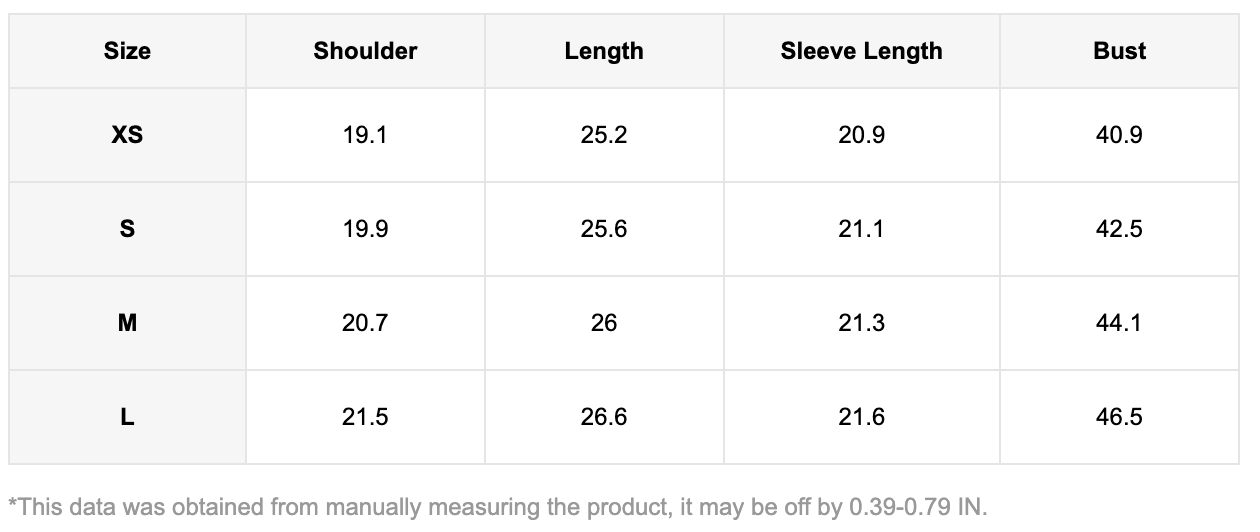This screenshot has height=532, width=1260.
Task: Select the L bust value 46.5
Action: (1119, 417)
